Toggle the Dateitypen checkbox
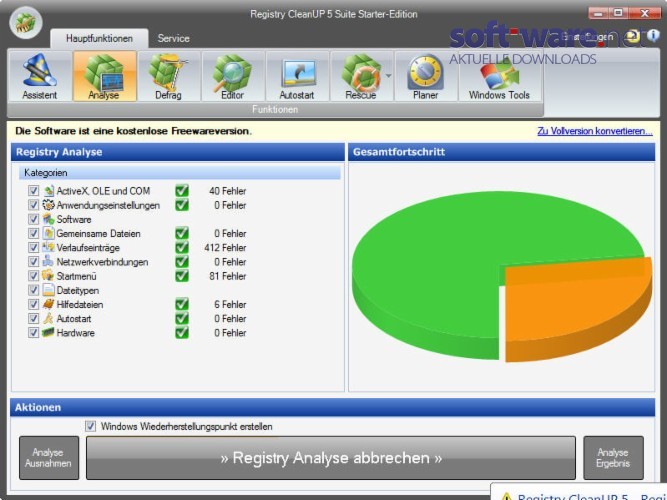This screenshot has width=667, height=500. (x=33, y=290)
